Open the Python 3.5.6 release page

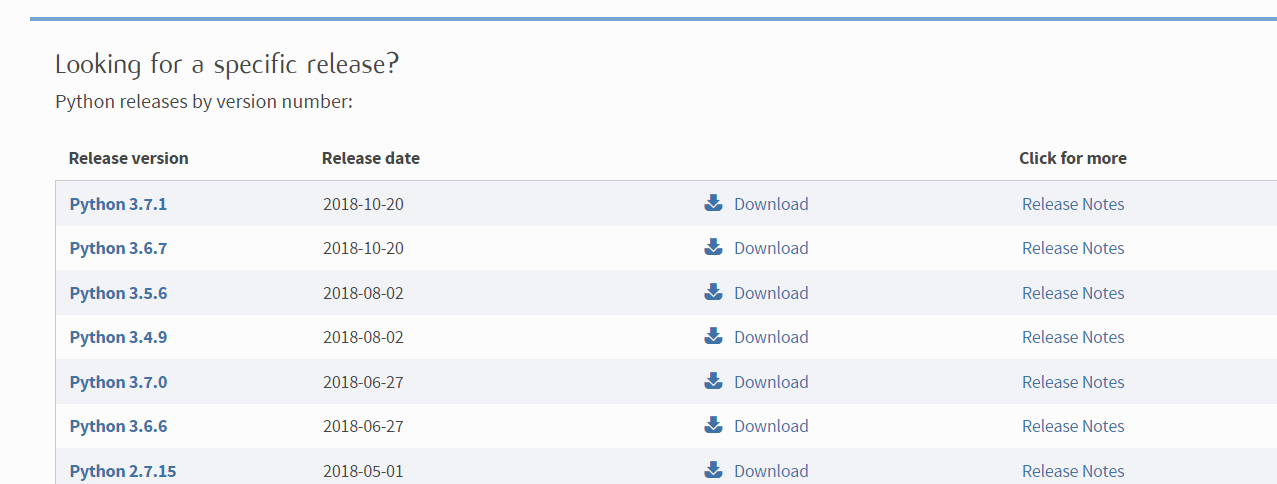click(118, 293)
